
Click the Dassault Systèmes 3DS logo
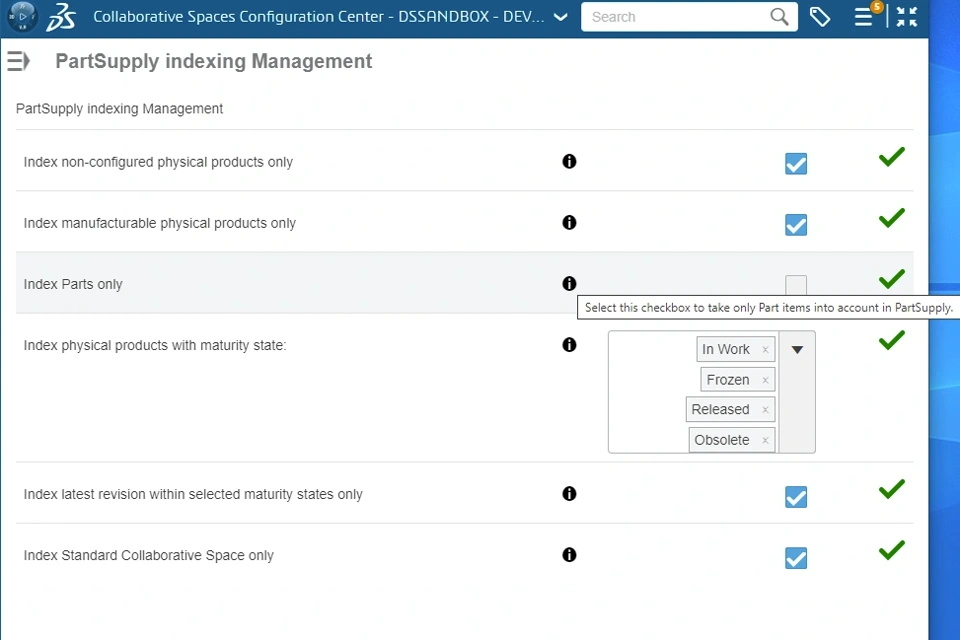coord(61,17)
